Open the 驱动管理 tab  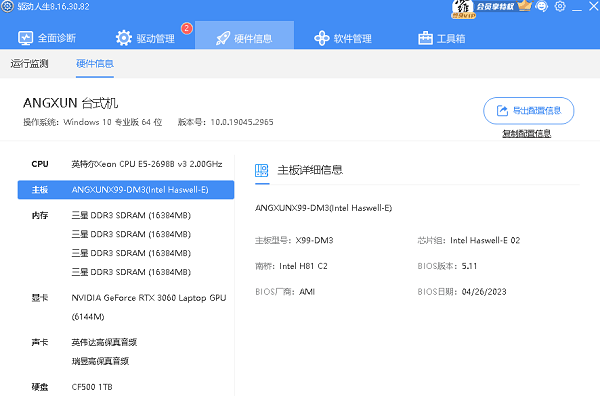tap(145, 38)
